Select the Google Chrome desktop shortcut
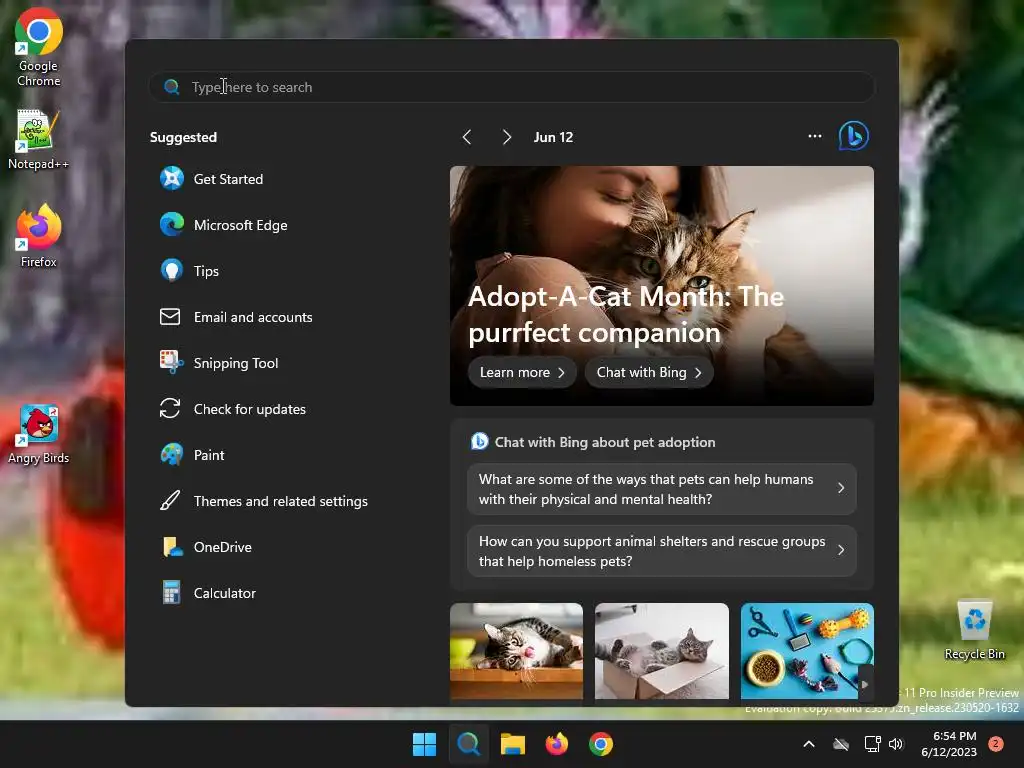Screen dimensions: 1024x768 coord(39,47)
